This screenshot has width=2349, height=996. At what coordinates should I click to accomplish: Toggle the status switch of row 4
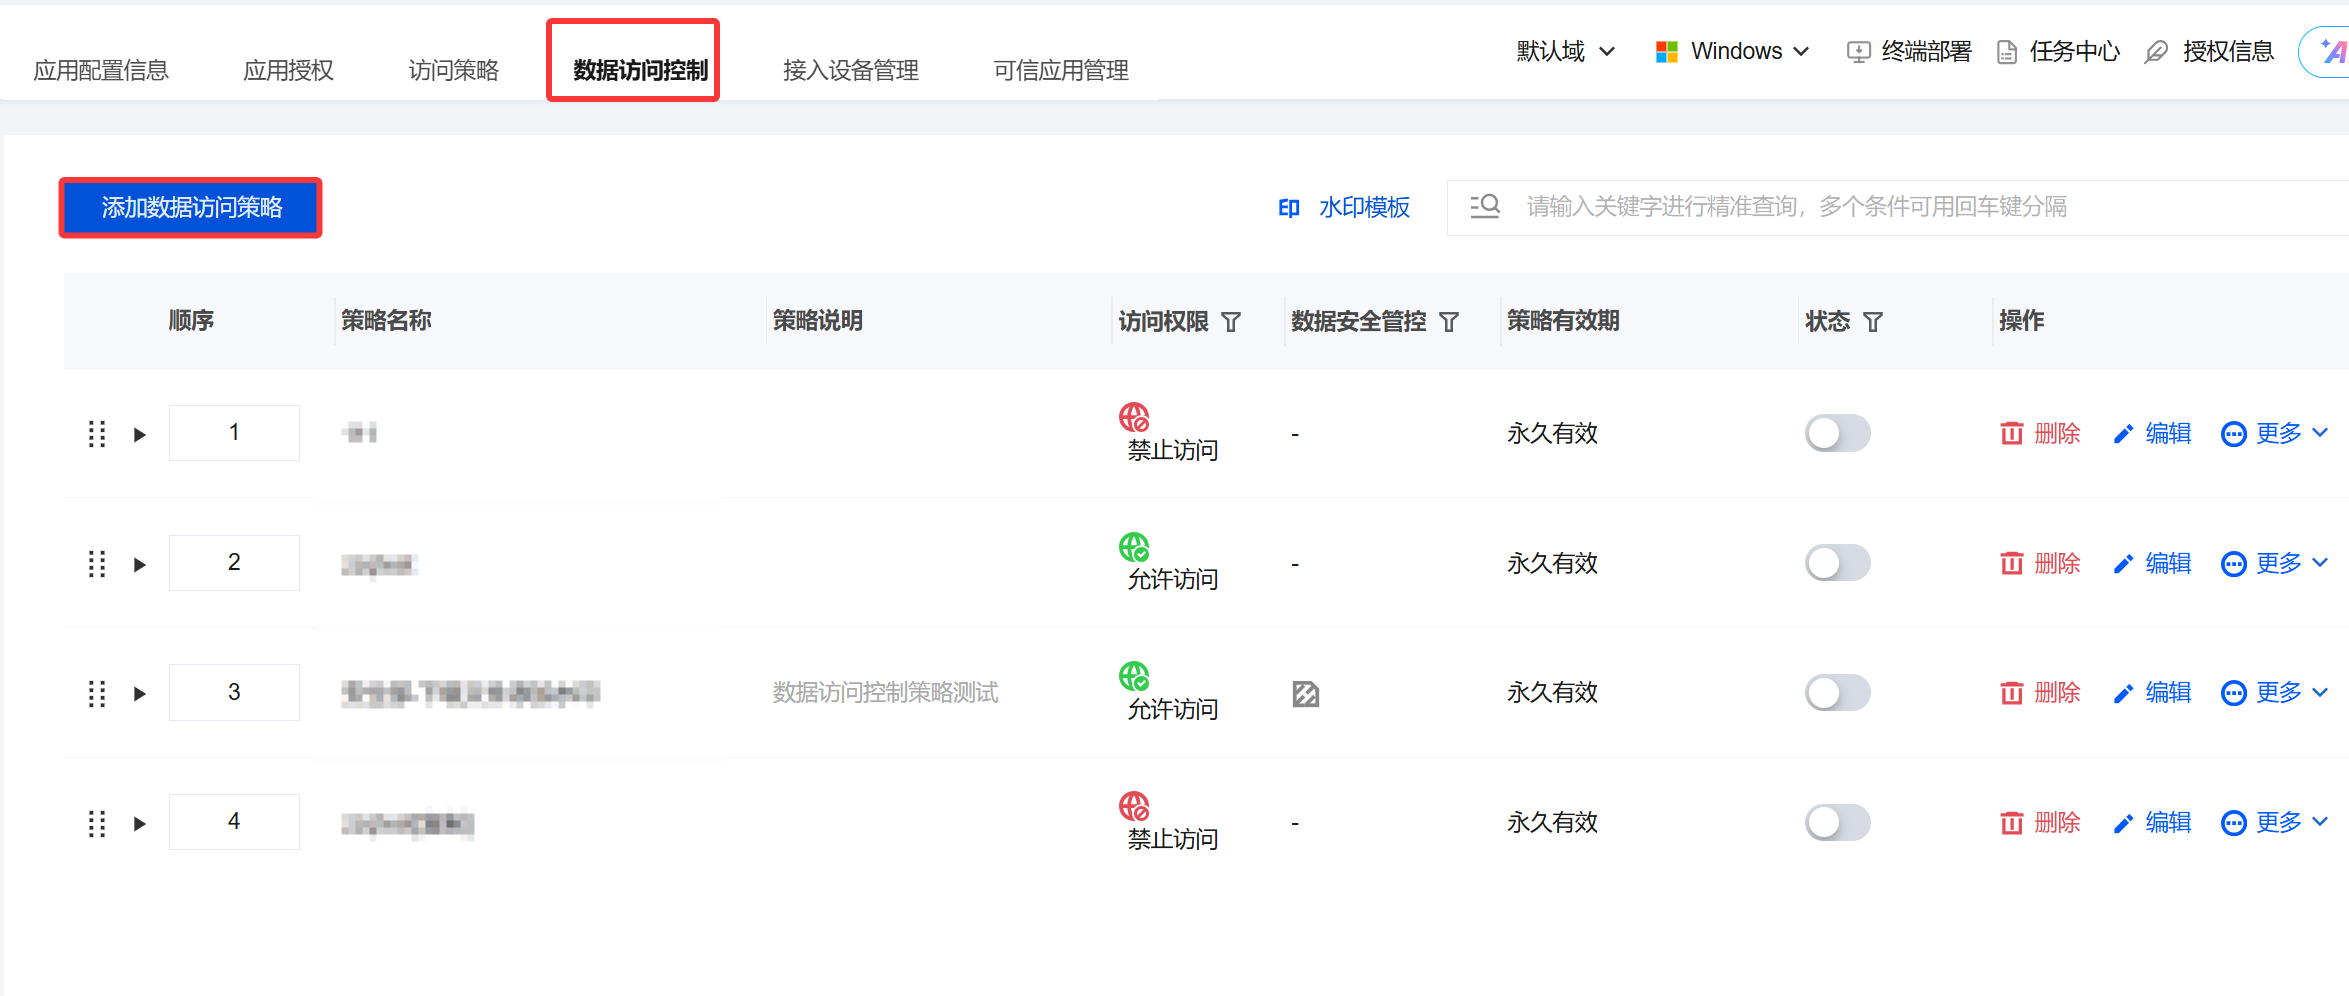[x=1837, y=823]
